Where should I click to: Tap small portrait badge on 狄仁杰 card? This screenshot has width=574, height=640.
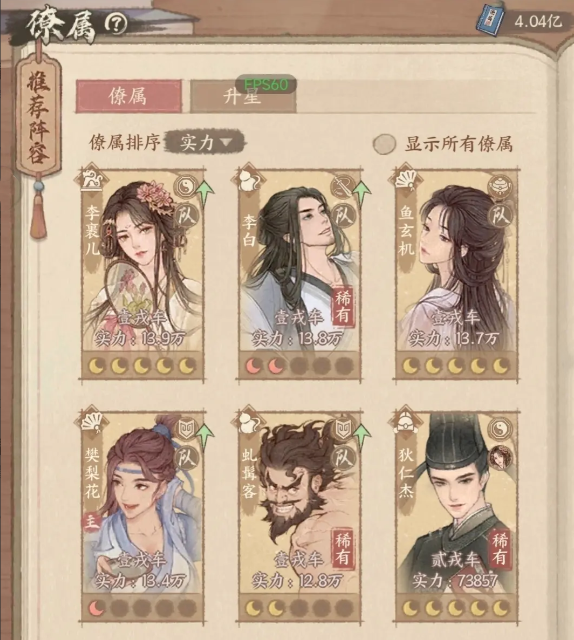[x=501, y=456]
